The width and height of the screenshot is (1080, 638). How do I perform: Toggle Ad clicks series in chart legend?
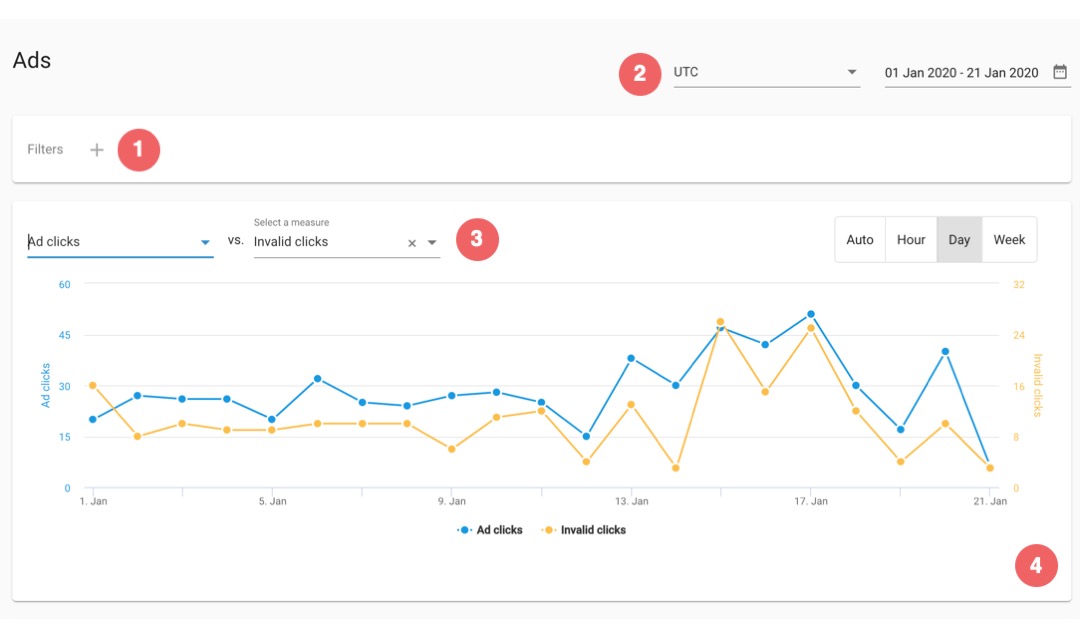click(x=490, y=530)
